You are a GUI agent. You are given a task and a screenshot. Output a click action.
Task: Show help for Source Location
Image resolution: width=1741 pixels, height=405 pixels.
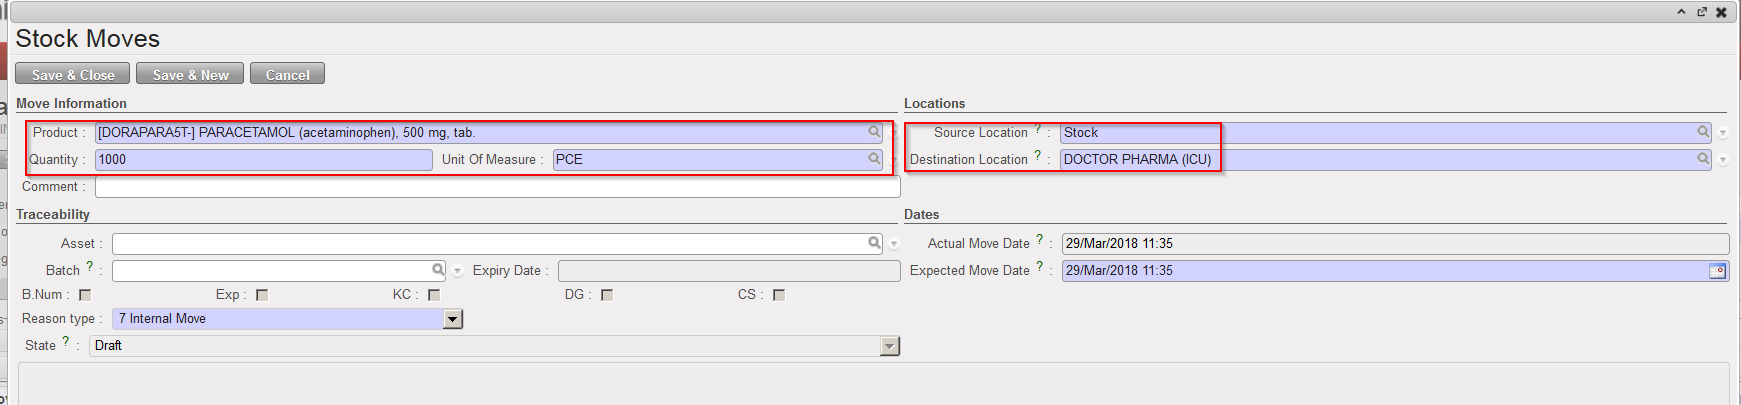tap(1038, 129)
